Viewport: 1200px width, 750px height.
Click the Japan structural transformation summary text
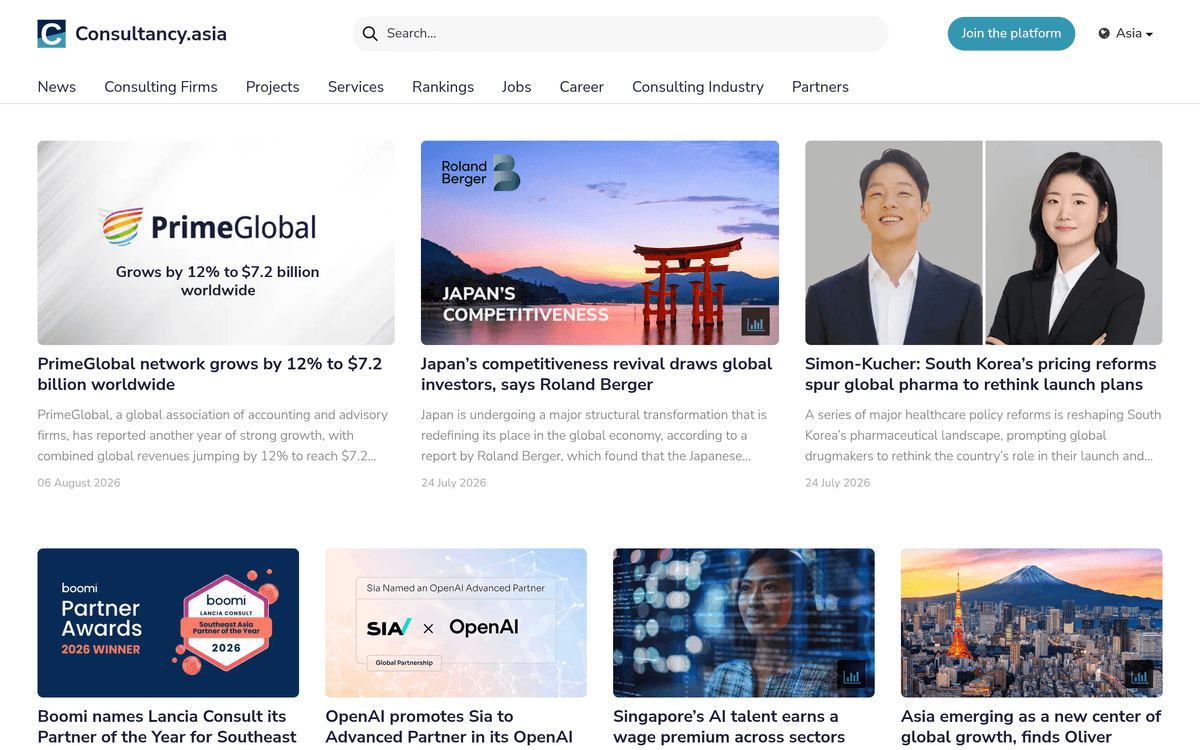point(595,435)
